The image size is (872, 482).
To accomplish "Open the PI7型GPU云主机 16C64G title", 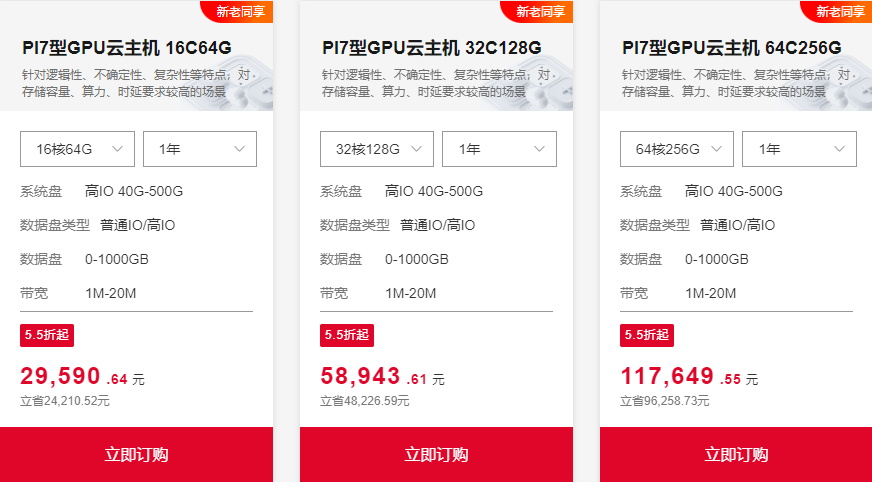I will click(x=127, y=48).
